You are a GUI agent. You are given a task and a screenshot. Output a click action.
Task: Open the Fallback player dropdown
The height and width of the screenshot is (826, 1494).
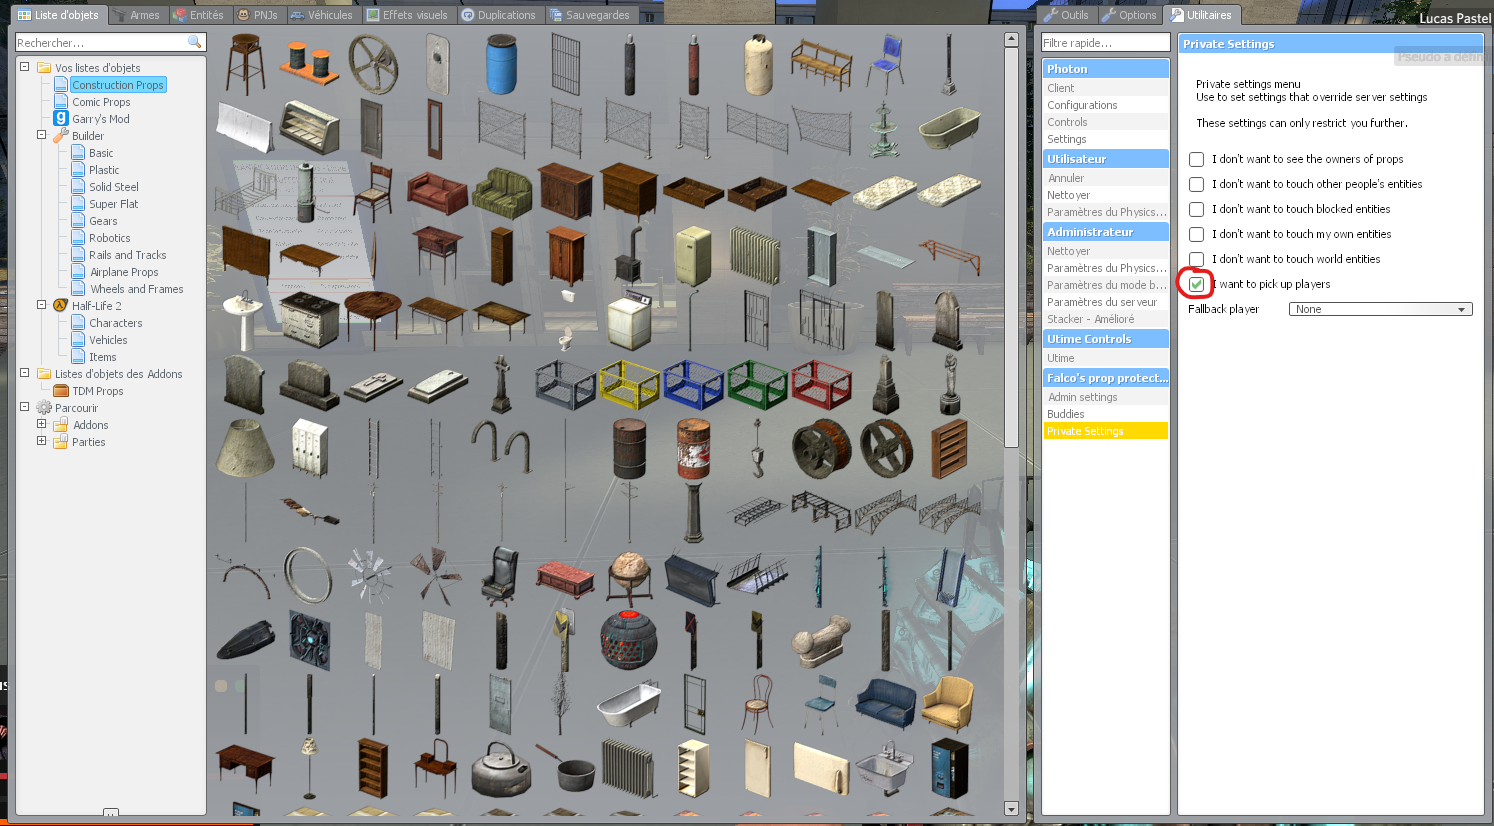pyautogui.click(x=1380, y=309)
